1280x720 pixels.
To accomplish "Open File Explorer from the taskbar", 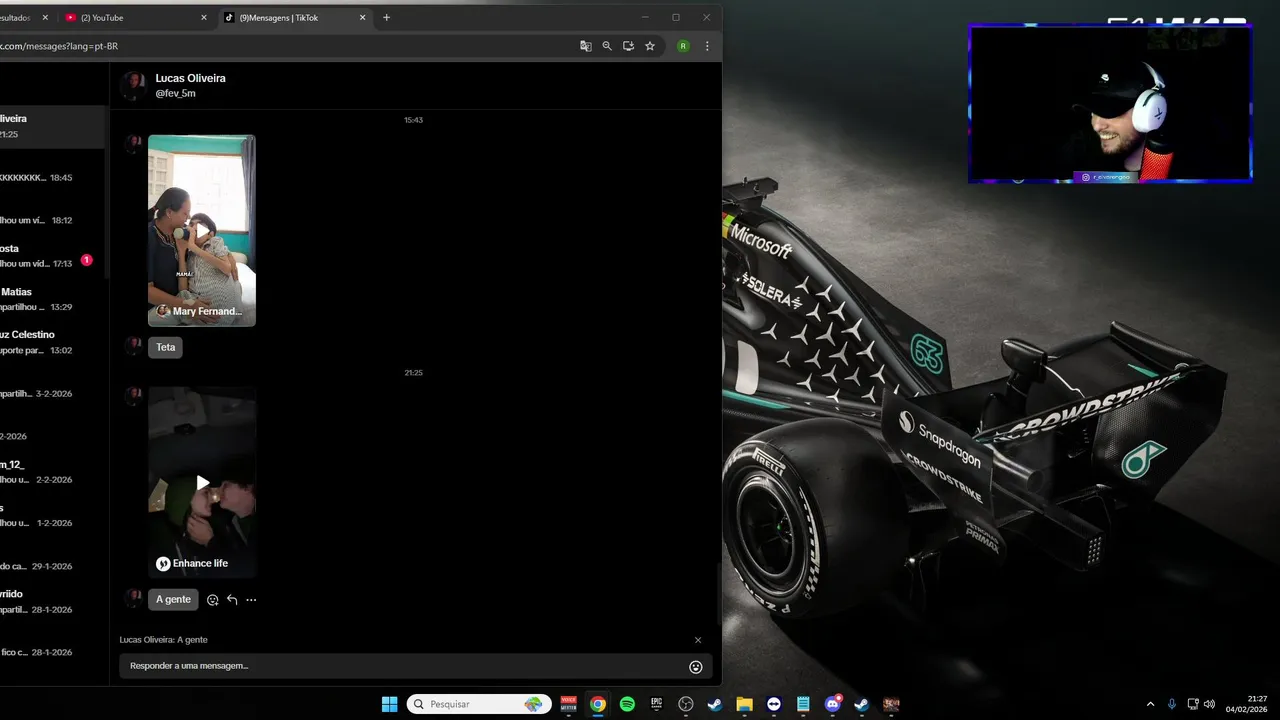I will (744, 704).
